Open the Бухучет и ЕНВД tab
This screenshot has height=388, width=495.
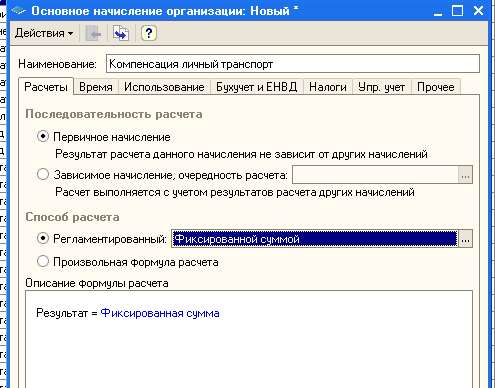tap(257, 87)
